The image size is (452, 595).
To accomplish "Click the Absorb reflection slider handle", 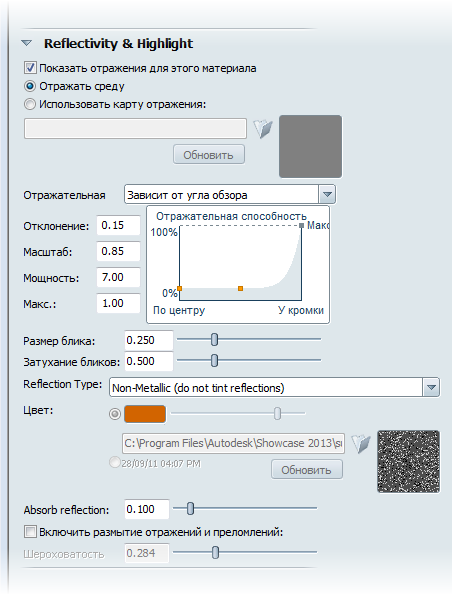I will (x=191, y=508).
